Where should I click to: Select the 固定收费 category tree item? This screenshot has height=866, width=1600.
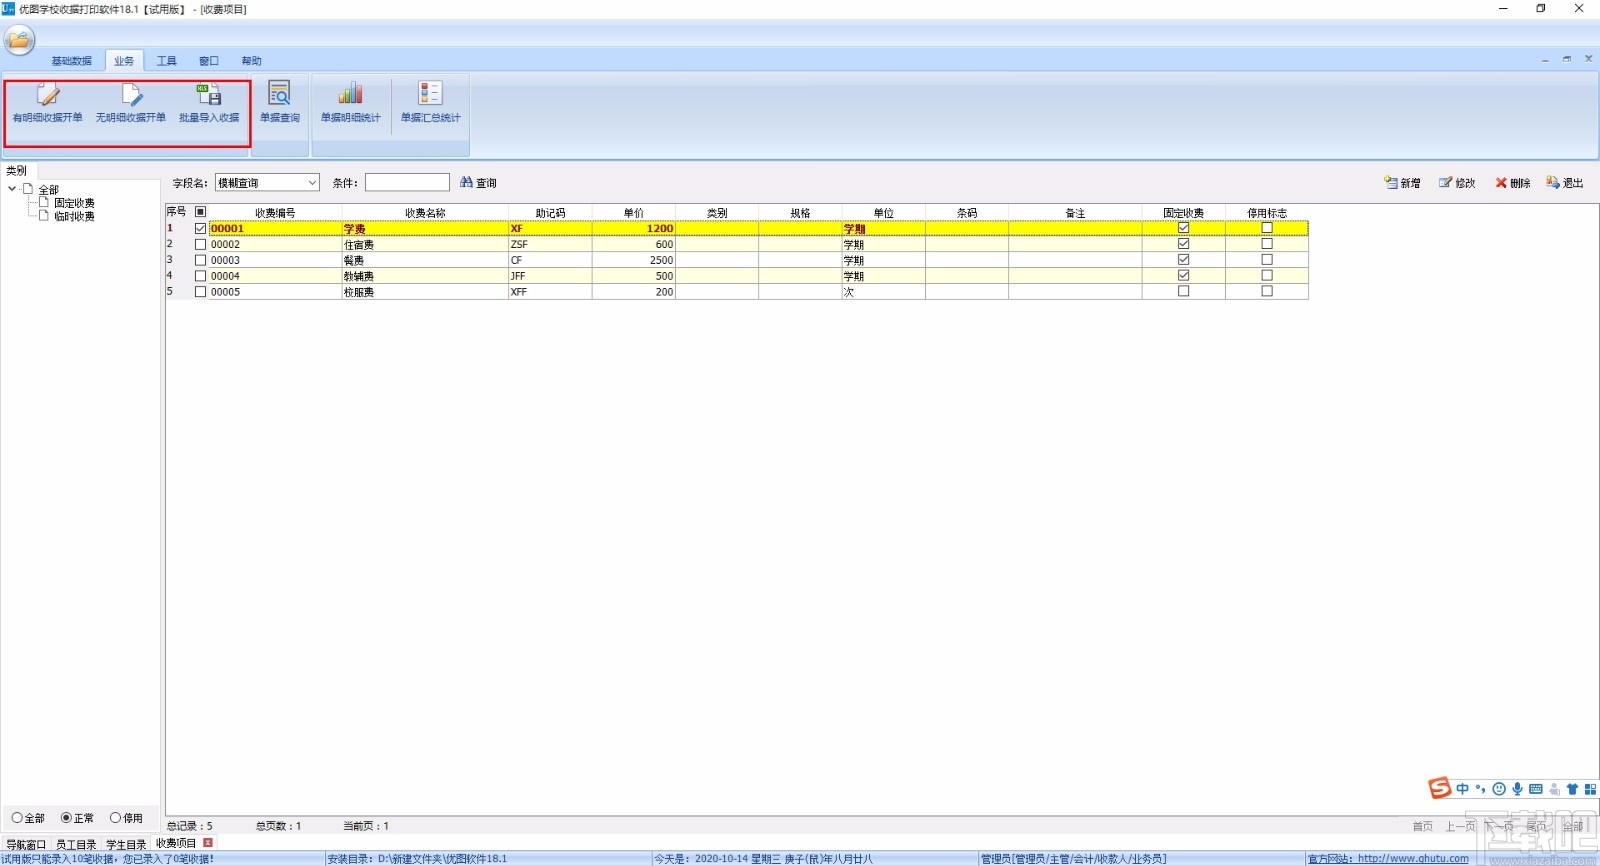coord(75,203)
